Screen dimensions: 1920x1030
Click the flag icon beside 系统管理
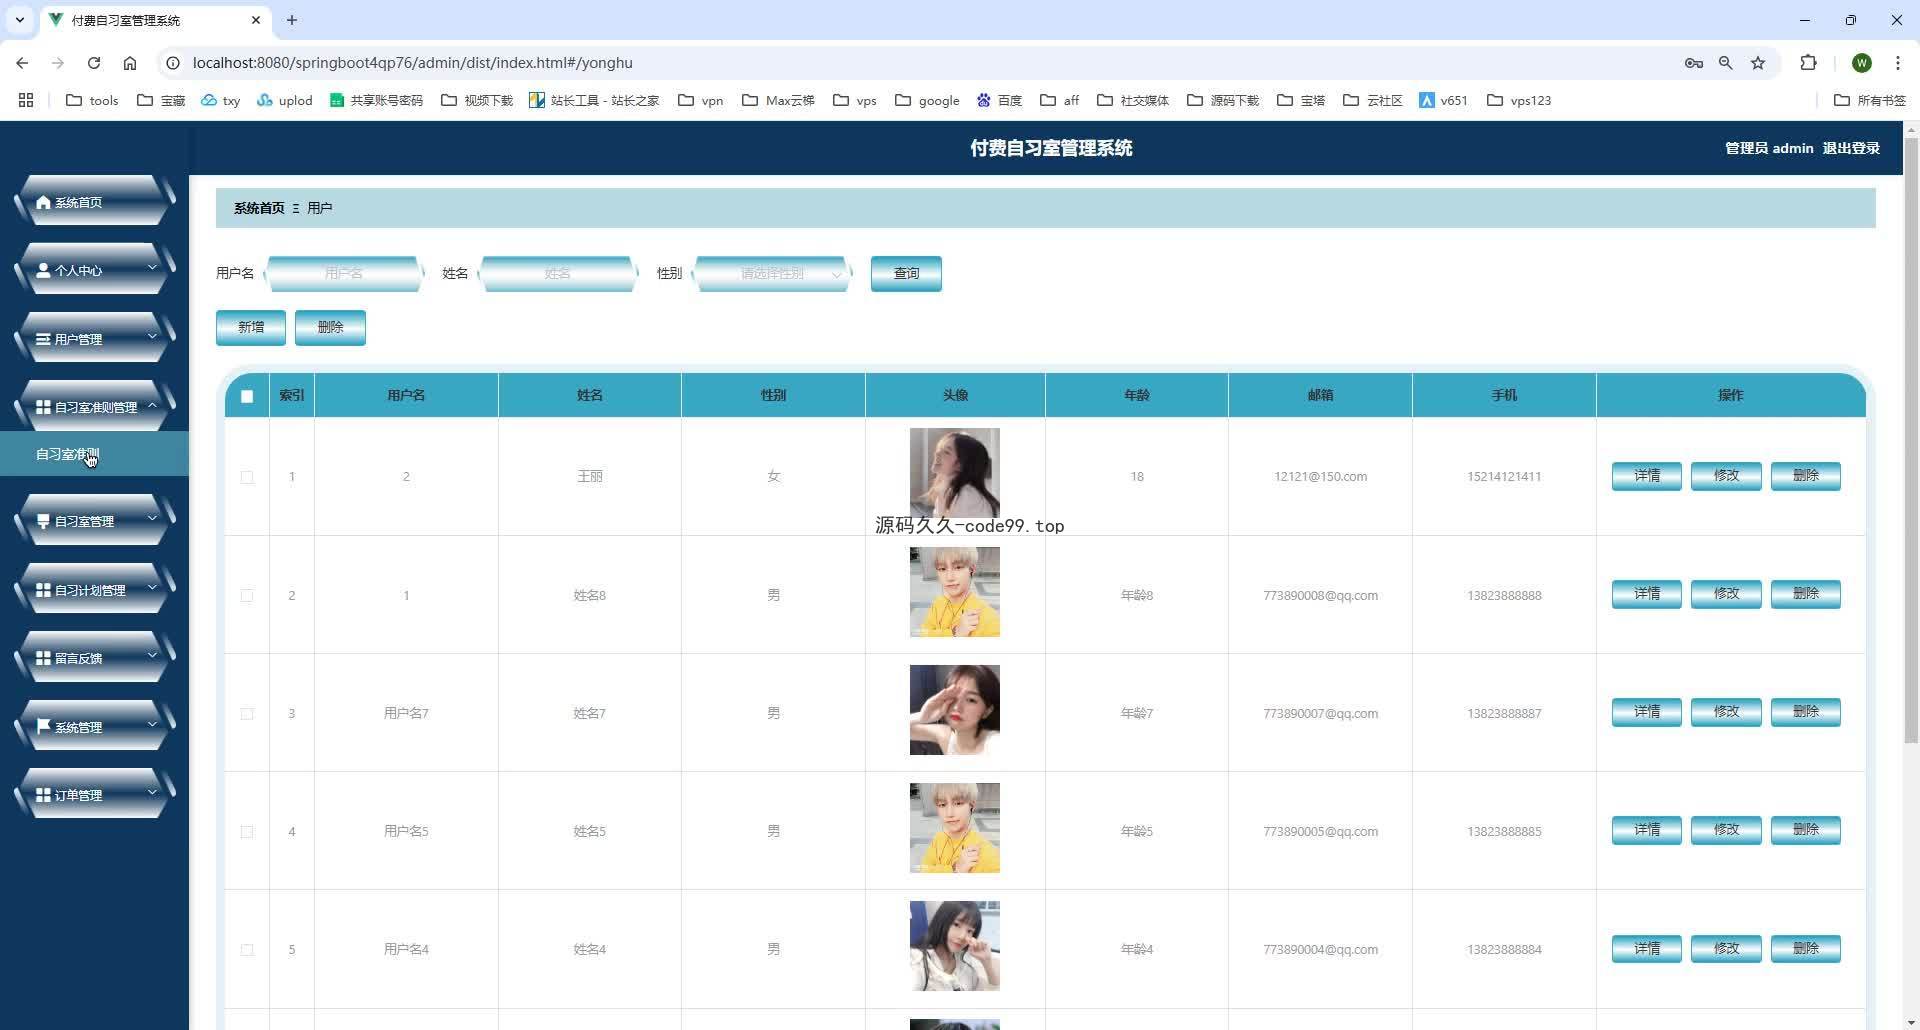[x=43, y=727]
